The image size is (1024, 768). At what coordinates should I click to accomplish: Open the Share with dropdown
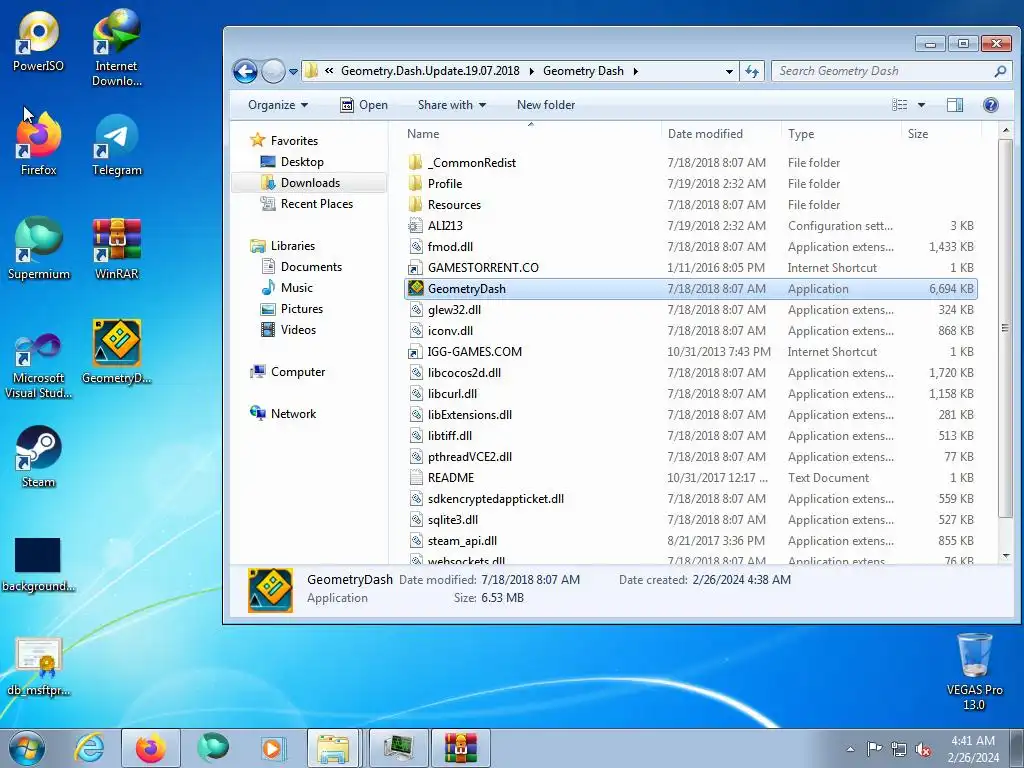[452, 104]
